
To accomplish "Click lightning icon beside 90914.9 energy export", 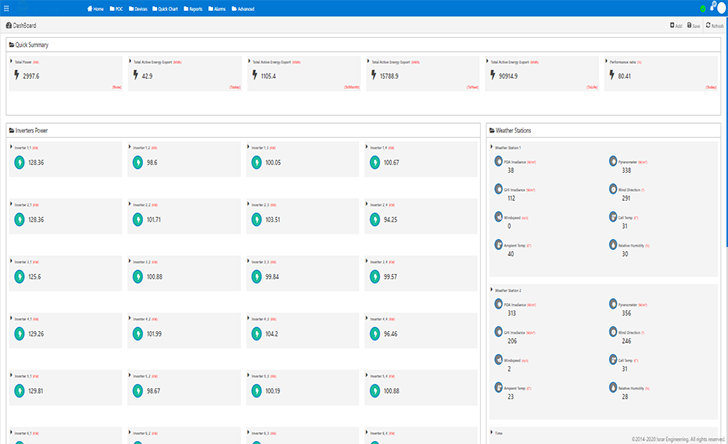I will point(493,75).
